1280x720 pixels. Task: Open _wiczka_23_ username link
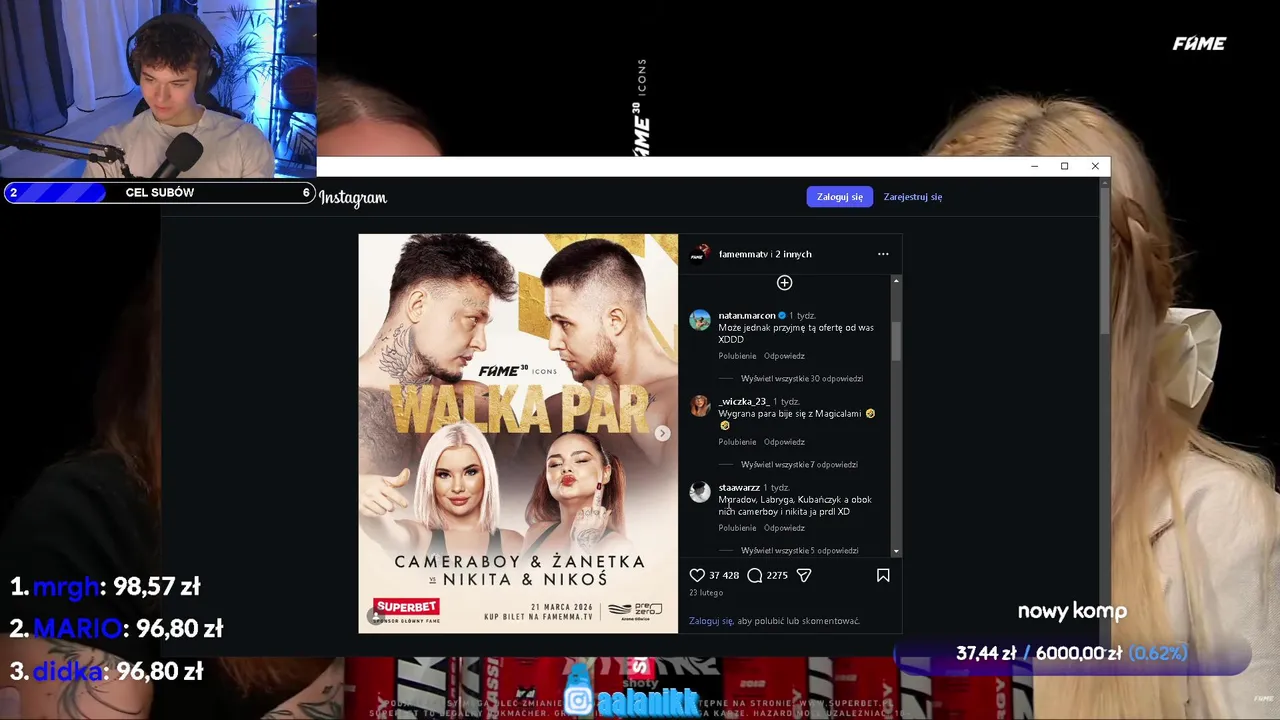click(x=744, y=402)
